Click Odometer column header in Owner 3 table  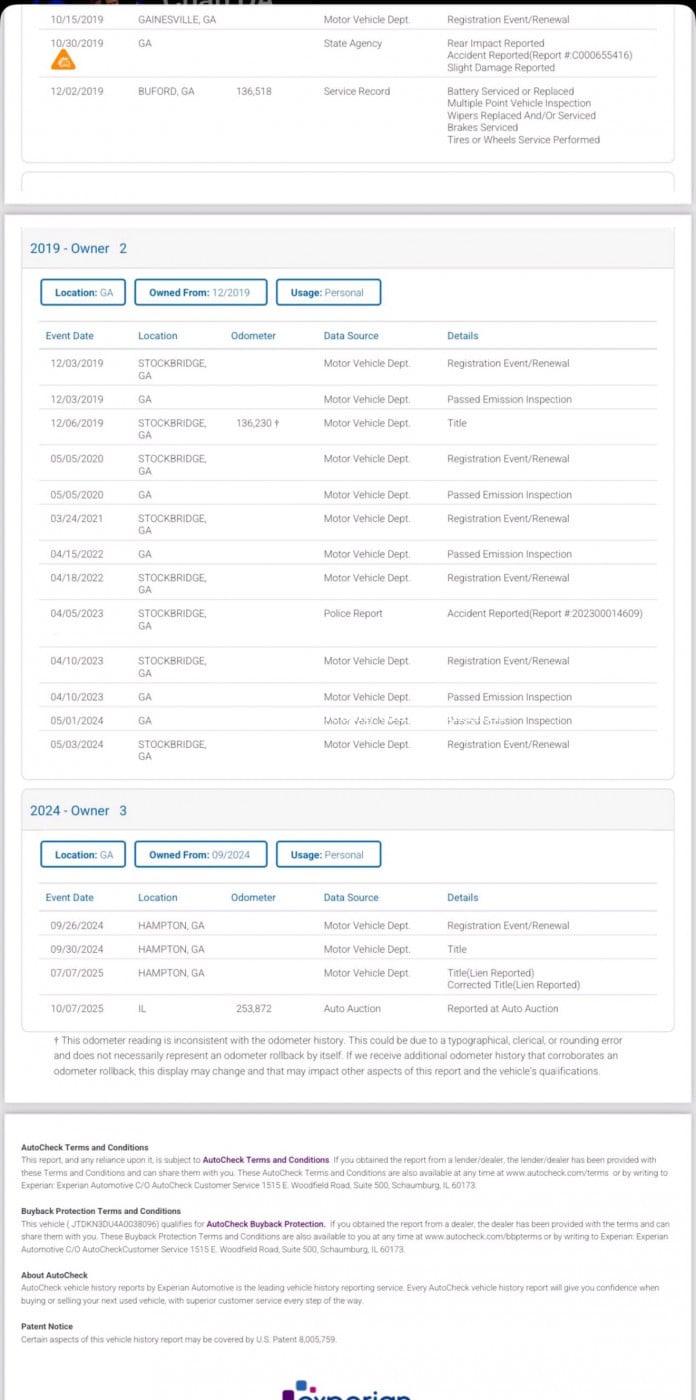click(x=253, y=898)
